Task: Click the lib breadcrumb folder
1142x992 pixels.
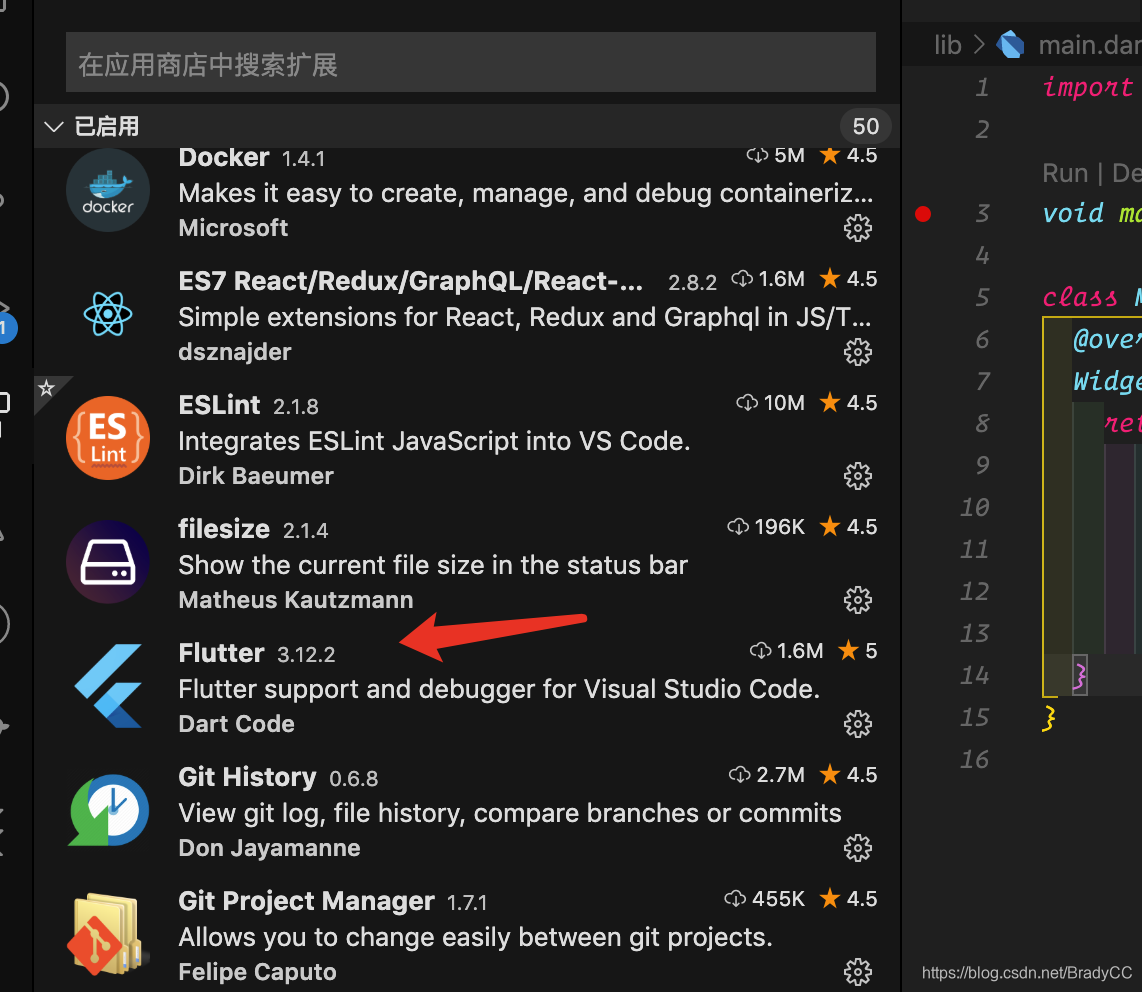Action: coord(948,45)
